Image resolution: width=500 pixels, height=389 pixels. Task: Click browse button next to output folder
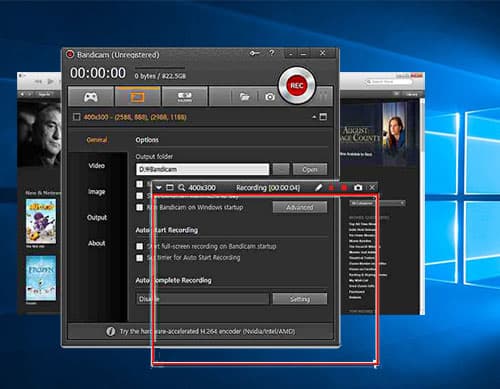pos(281,169)
